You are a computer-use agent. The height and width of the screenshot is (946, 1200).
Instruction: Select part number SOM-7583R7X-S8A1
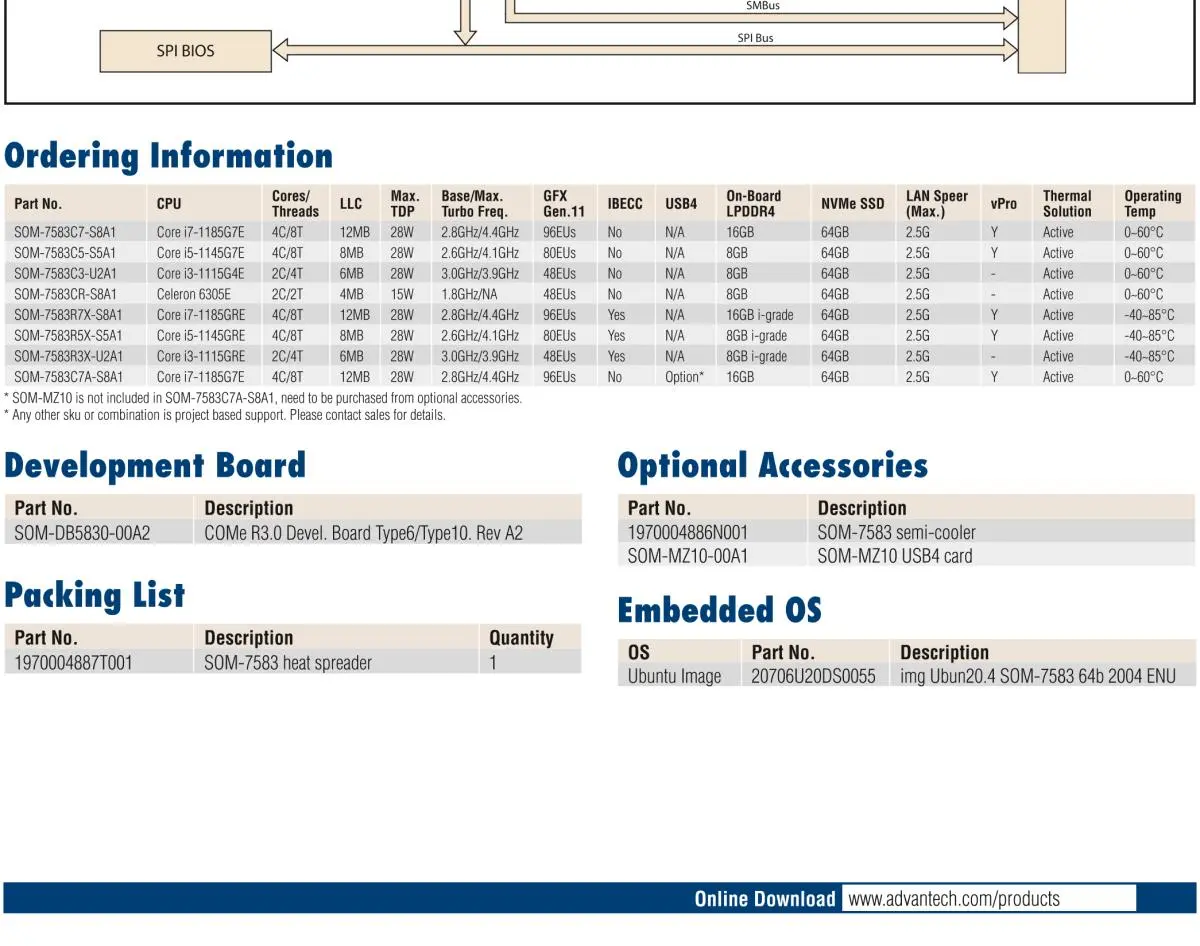(68, 315)
